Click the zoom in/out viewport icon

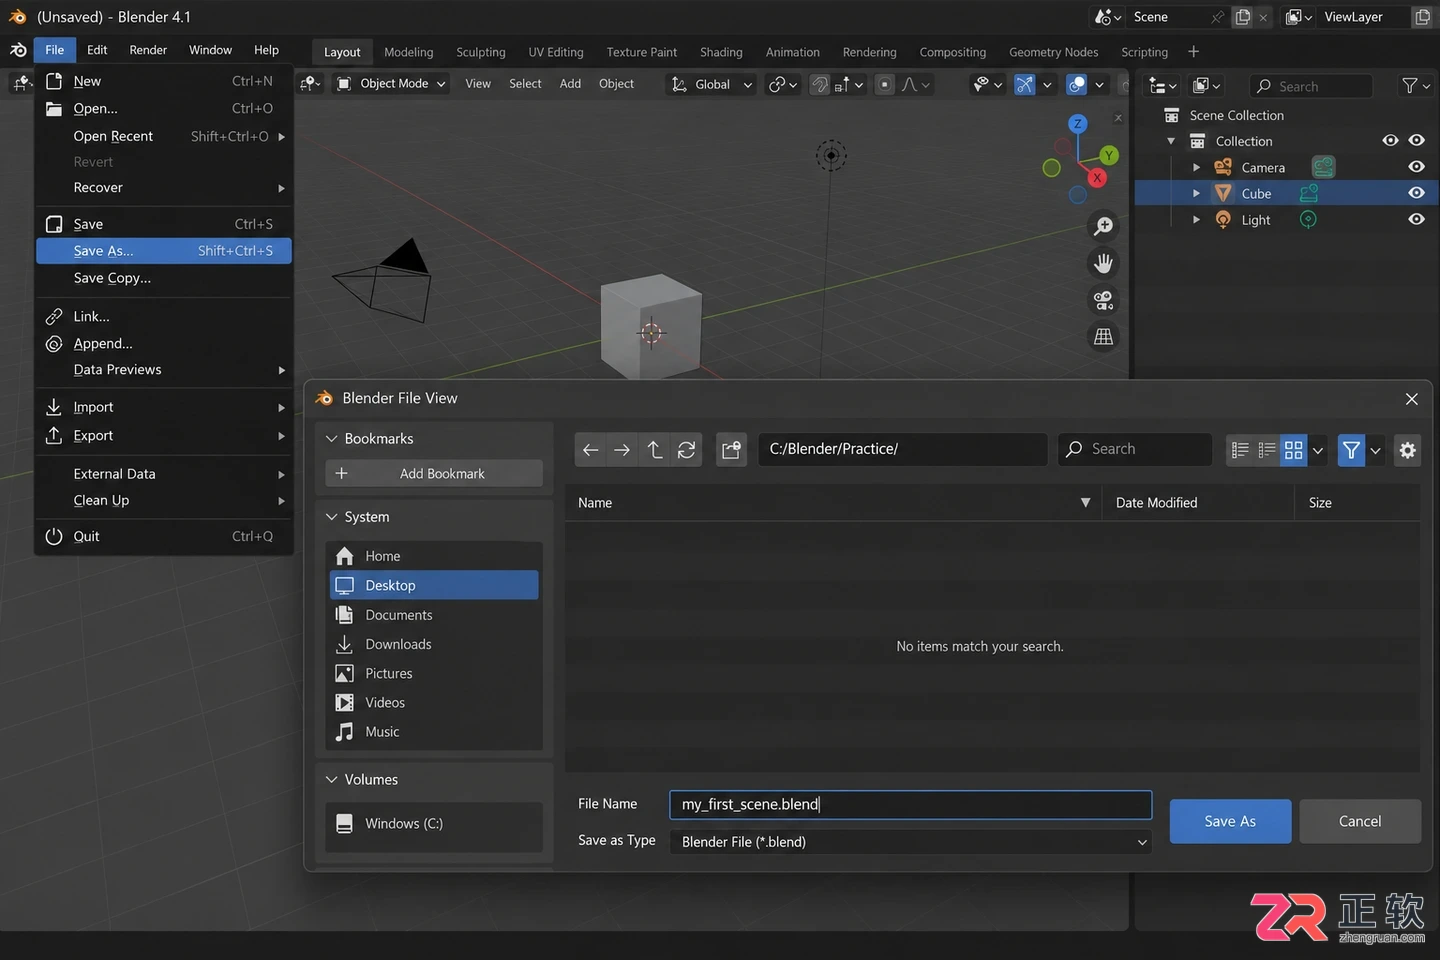(1104, 226)
